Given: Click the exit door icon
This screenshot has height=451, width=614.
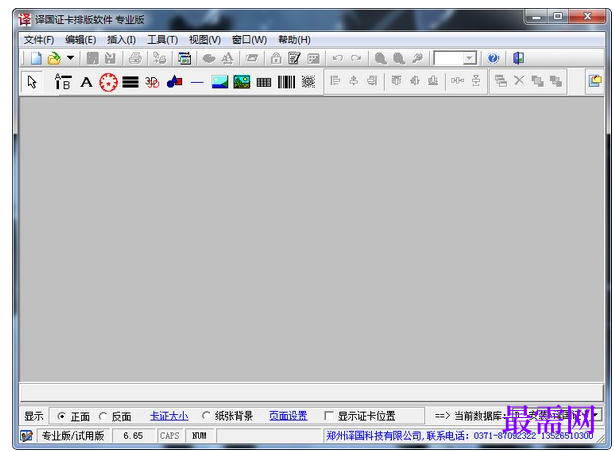Looking at the screenshot, I should [518, 59].
